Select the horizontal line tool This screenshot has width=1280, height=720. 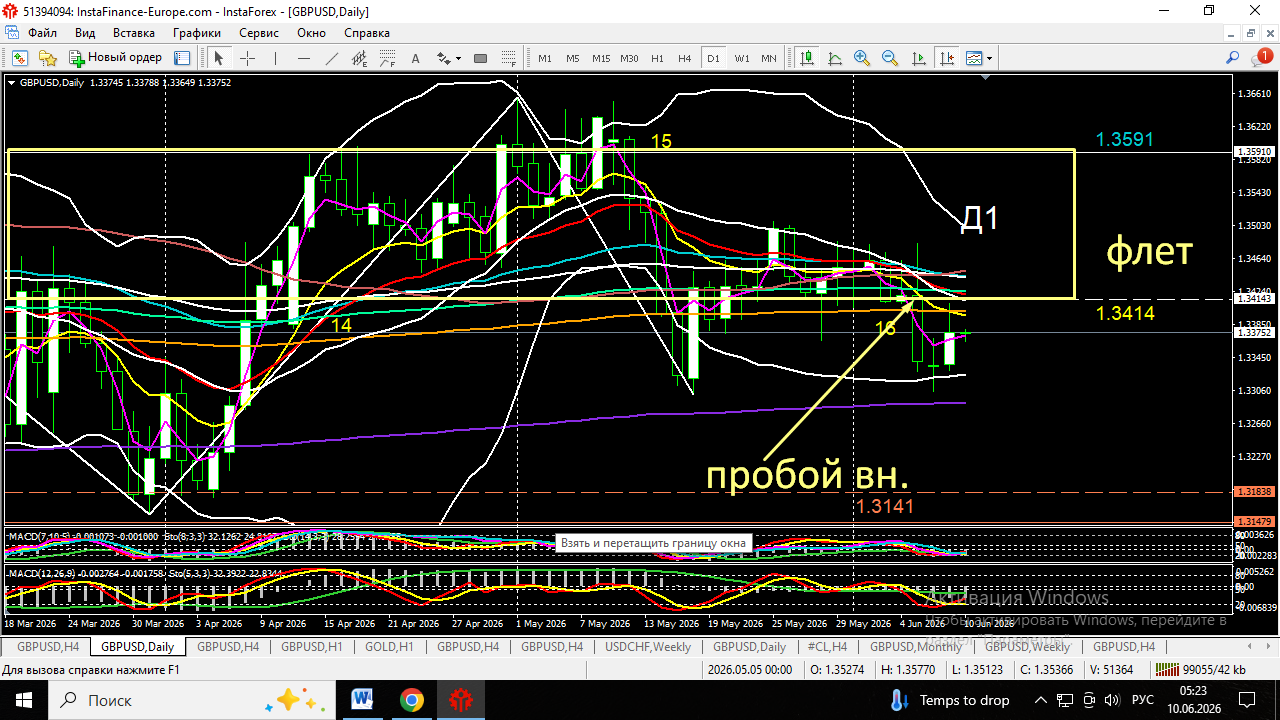[304, 58]
